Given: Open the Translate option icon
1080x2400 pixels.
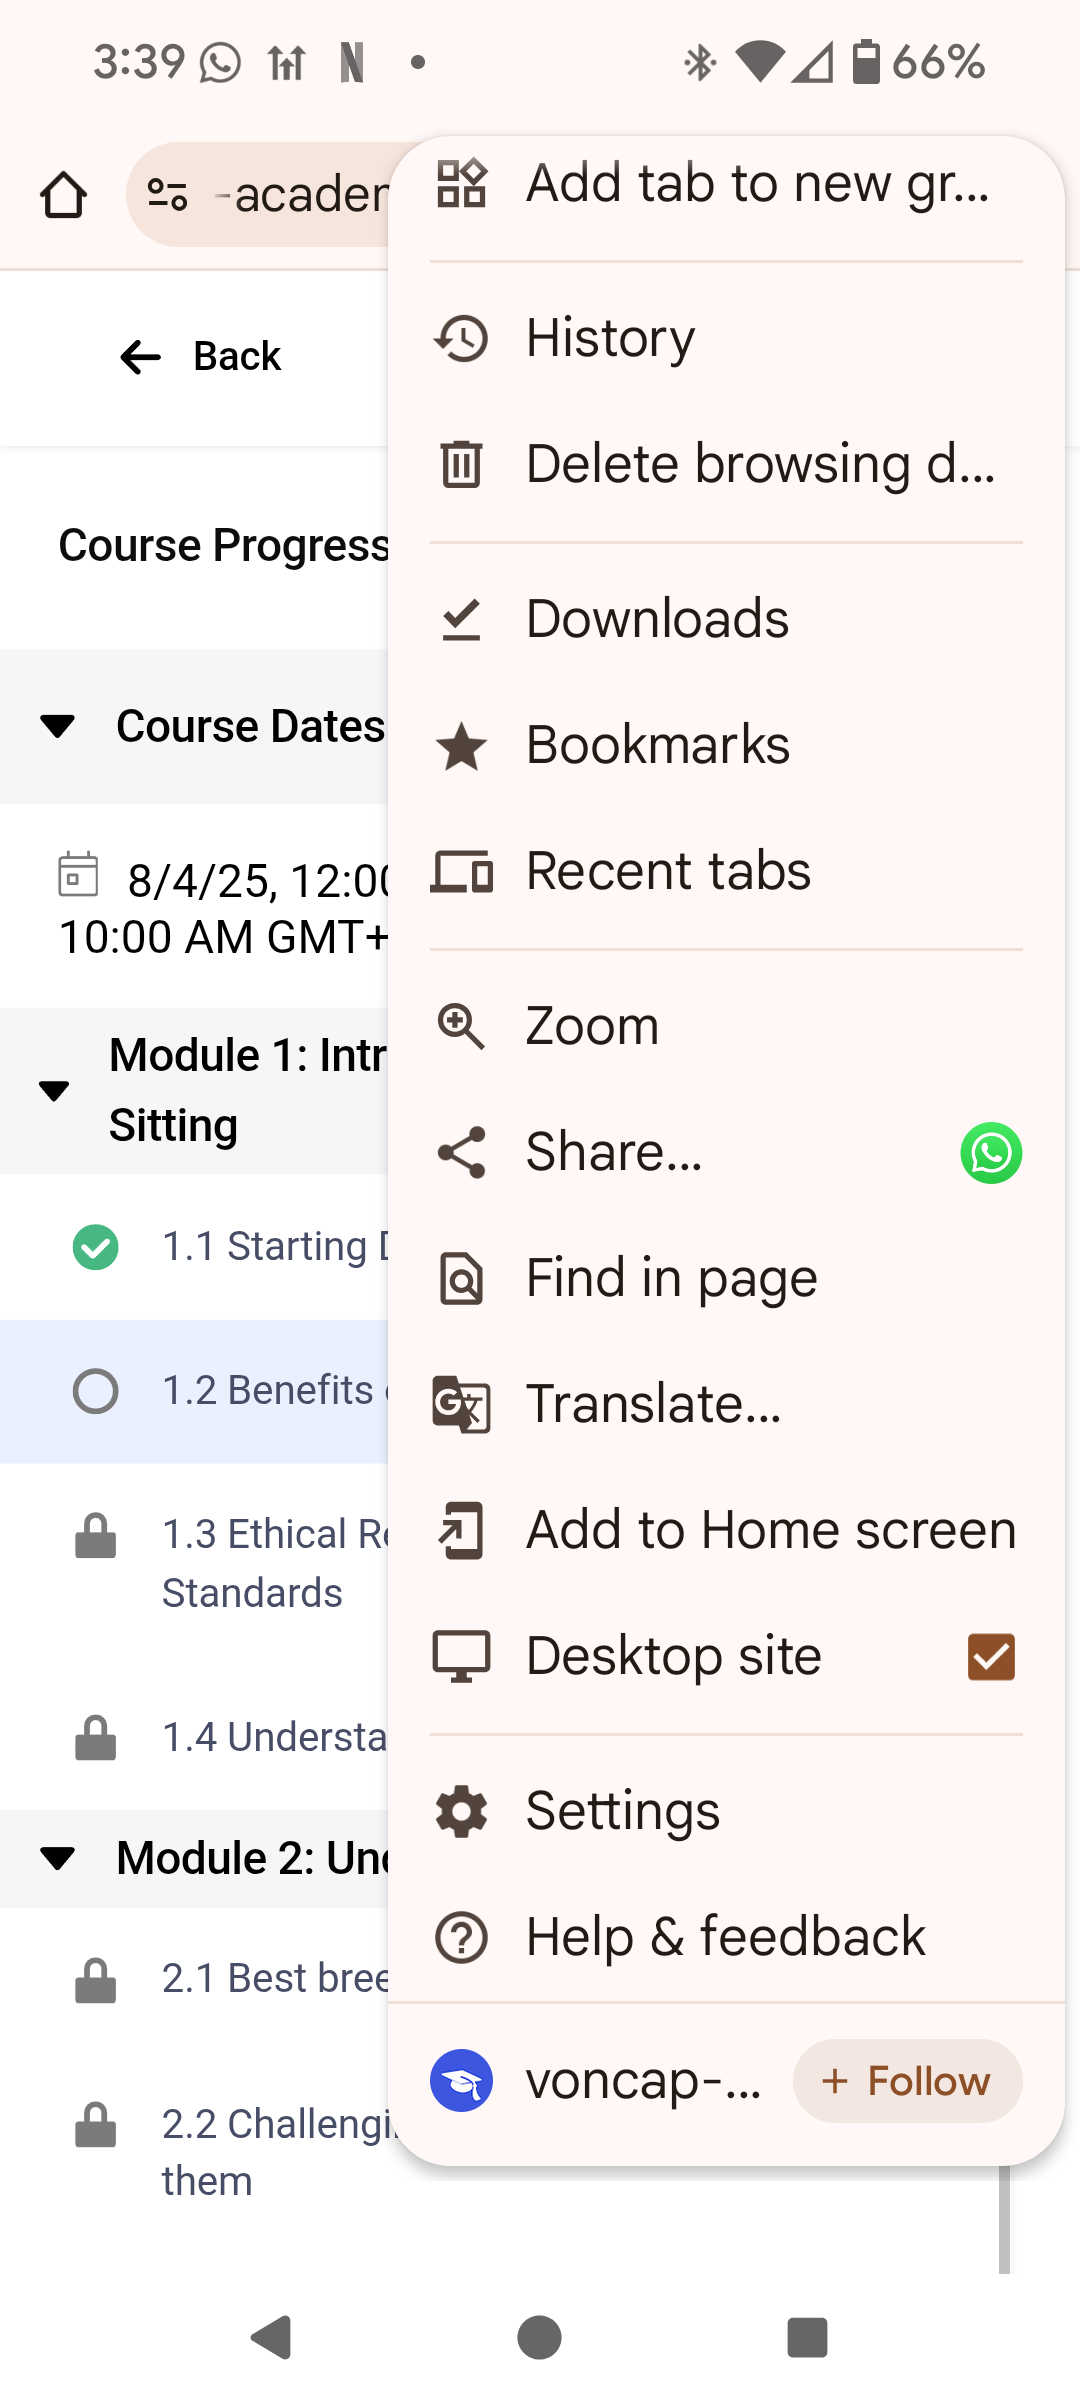Looking at the screenshot, I should 461,1404.
